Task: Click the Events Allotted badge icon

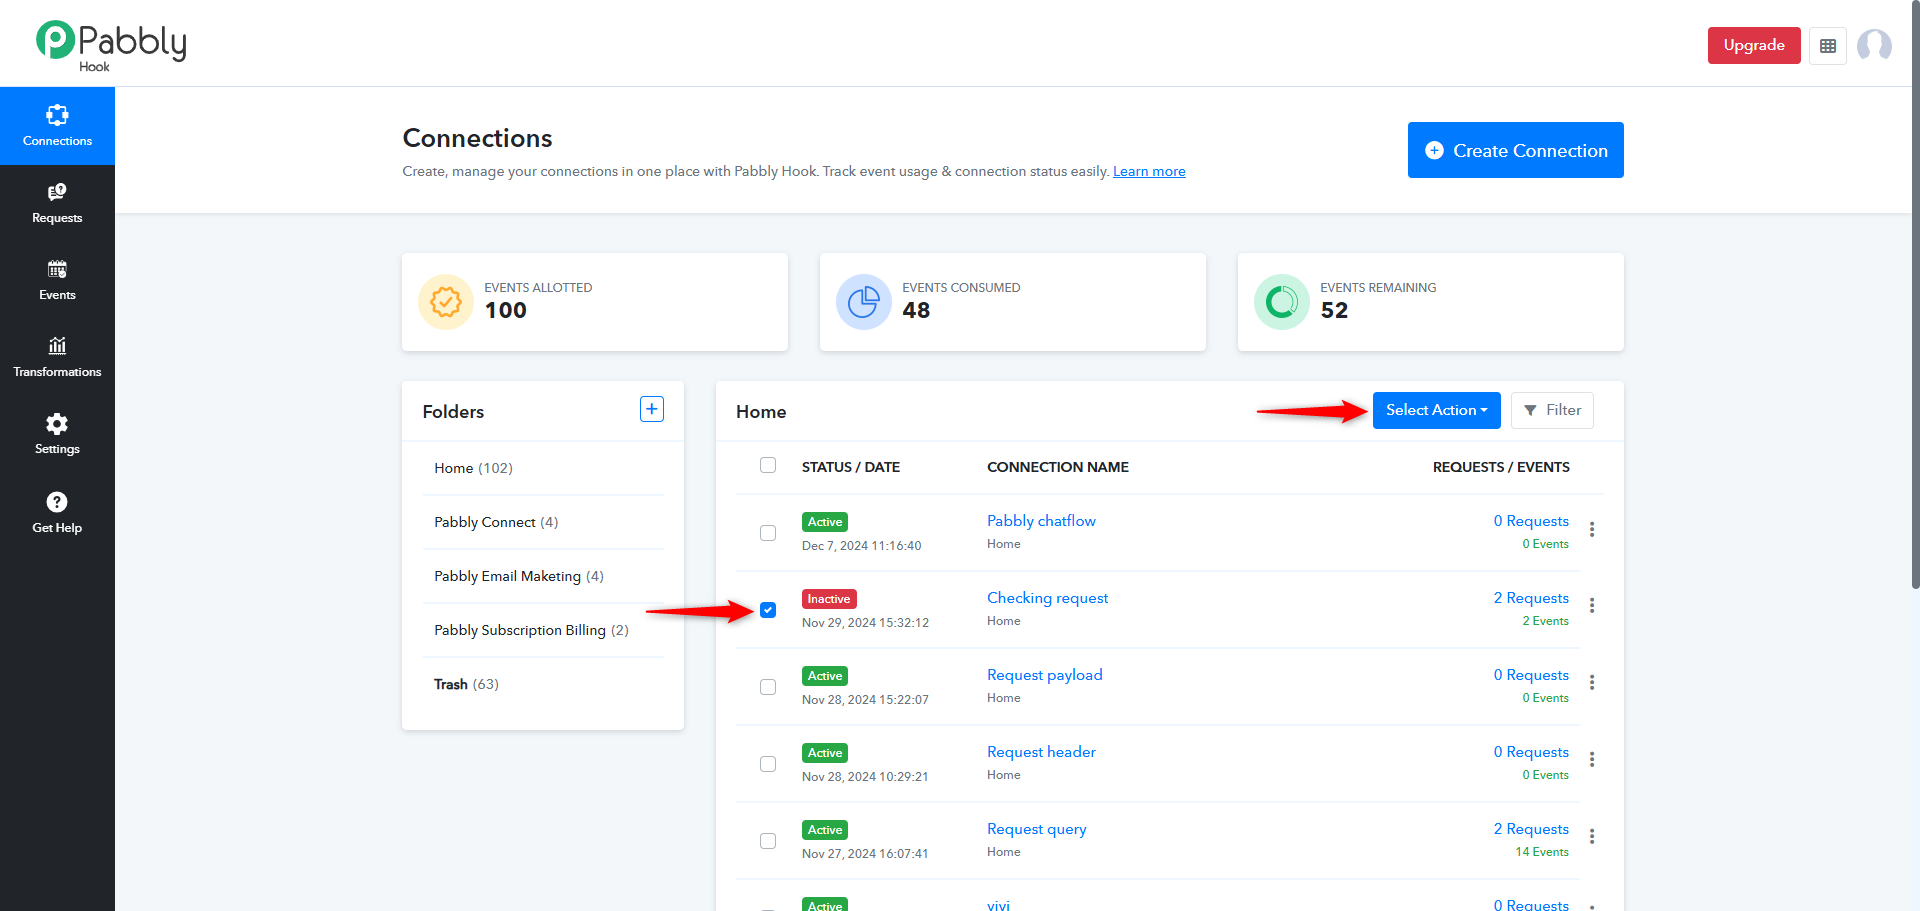Action: (446, 302)
